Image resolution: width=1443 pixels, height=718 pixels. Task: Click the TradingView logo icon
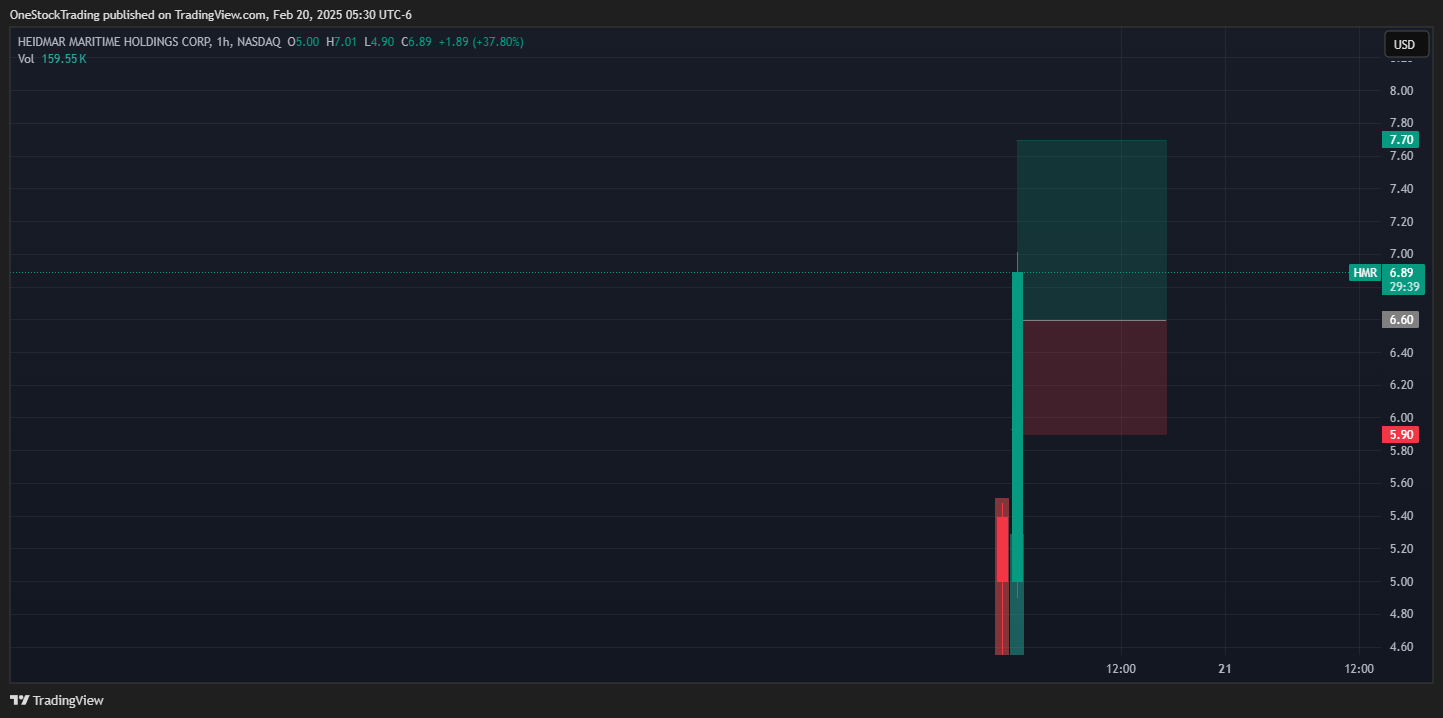[x=19, y=700]
